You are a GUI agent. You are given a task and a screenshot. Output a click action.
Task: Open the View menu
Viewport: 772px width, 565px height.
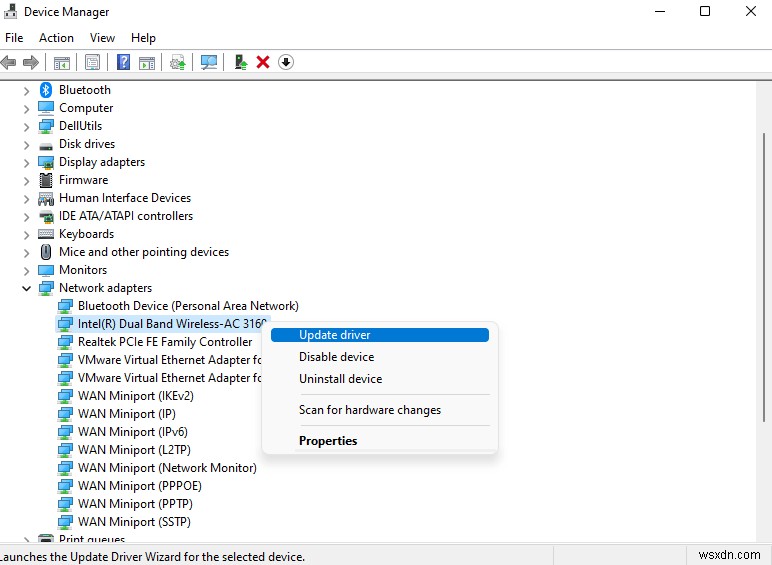(x=102, y=38)
